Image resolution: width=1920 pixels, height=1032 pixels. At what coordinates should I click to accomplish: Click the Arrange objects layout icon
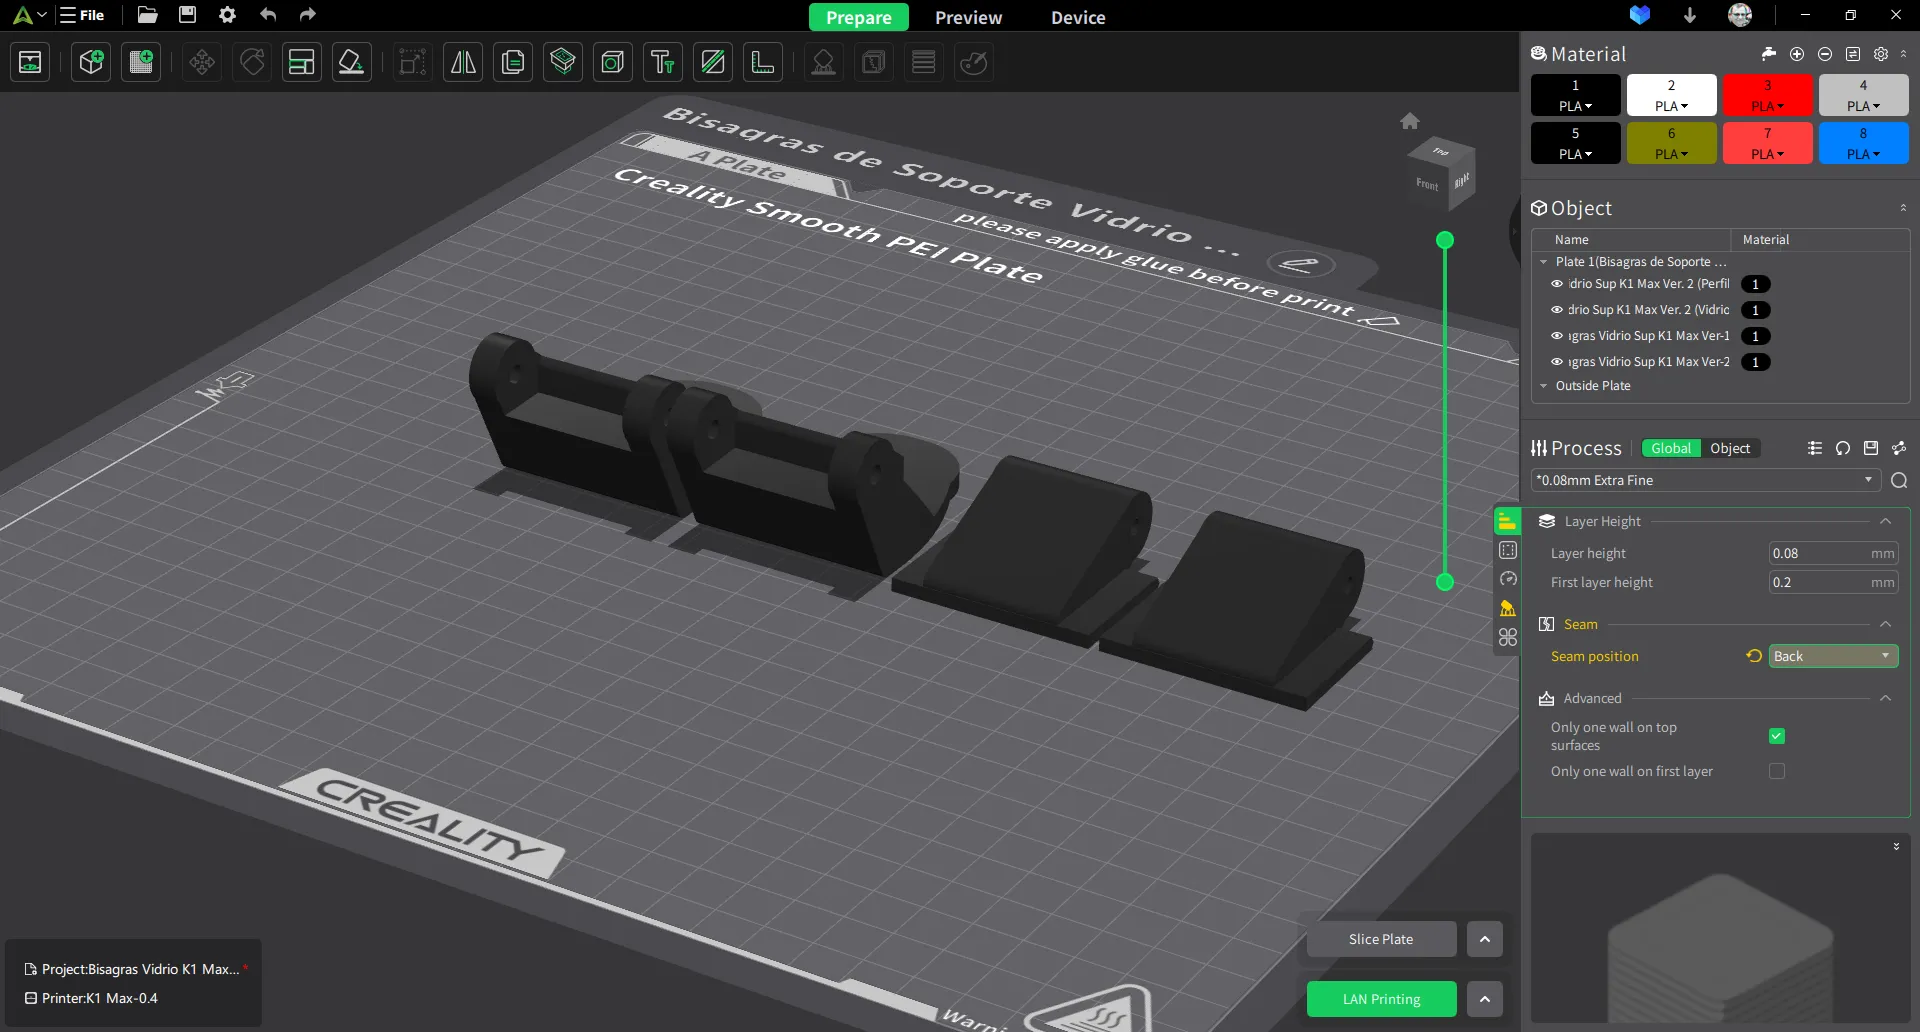pos(301,63)
